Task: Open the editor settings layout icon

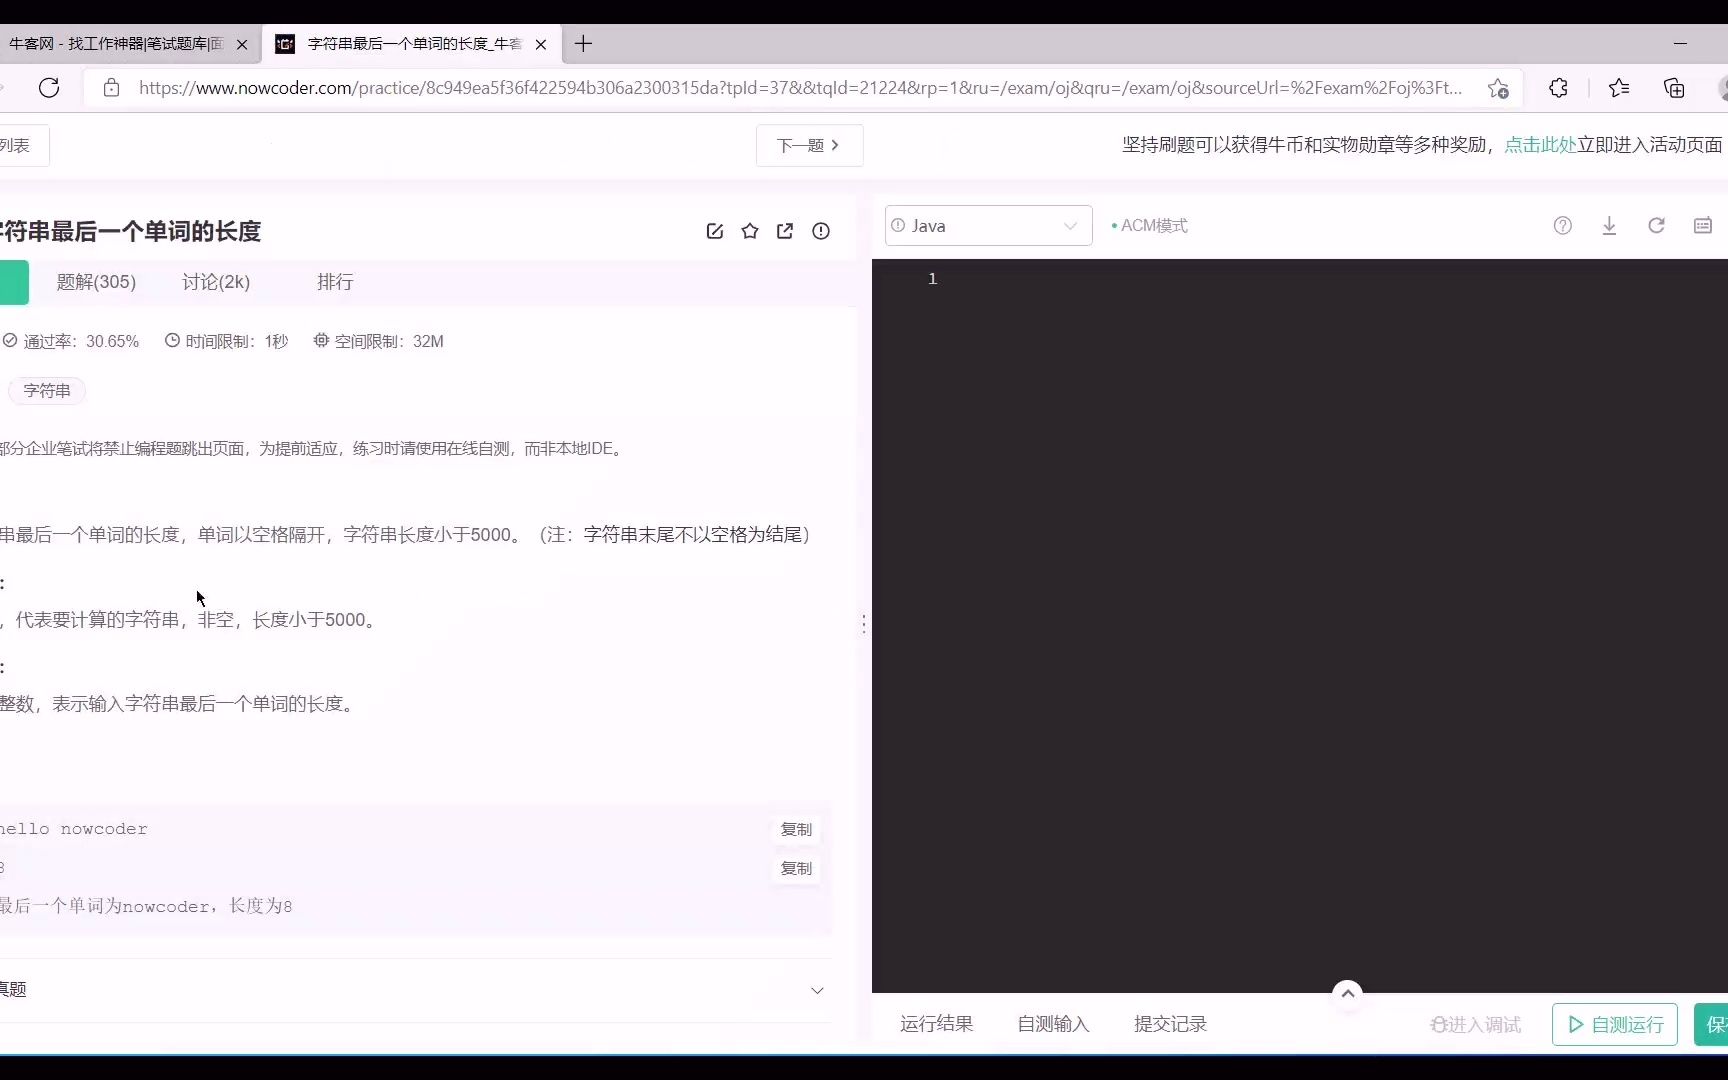Action: pos(1703,226)
